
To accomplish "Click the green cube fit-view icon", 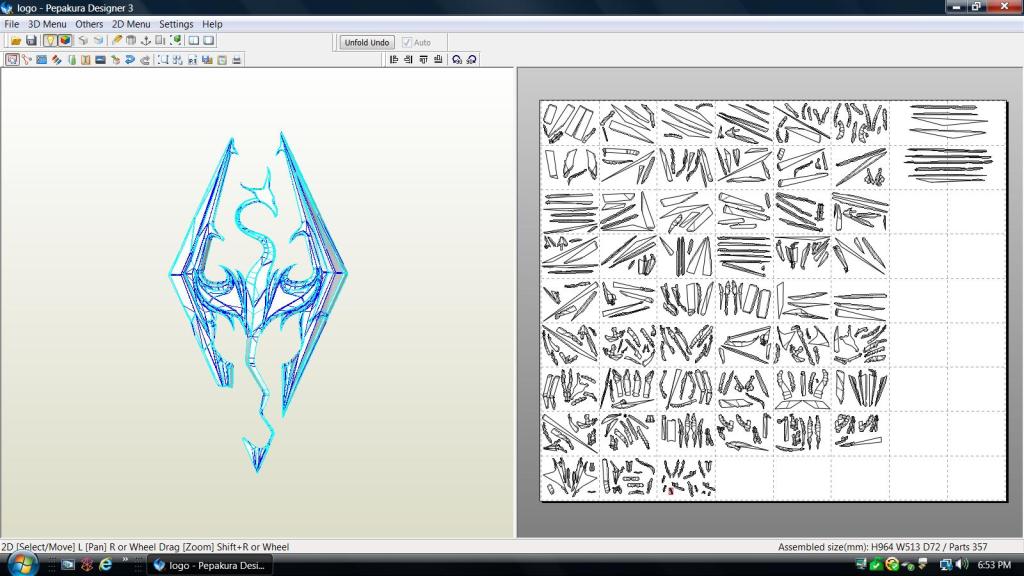I will click(175, 40).
